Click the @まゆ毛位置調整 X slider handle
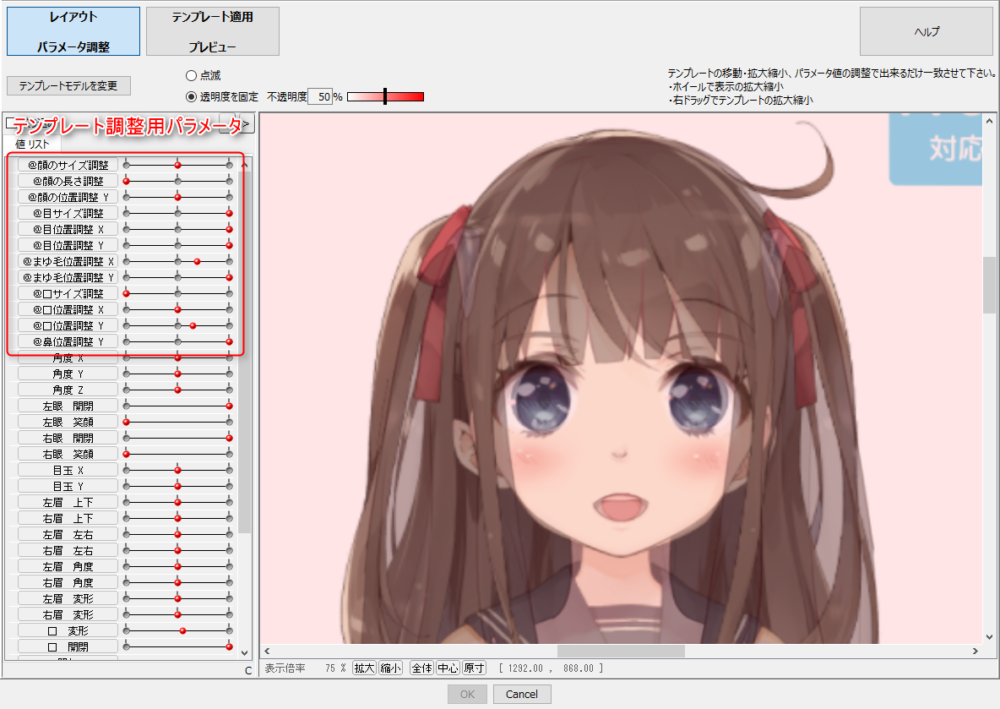 [x=197, y=261]
